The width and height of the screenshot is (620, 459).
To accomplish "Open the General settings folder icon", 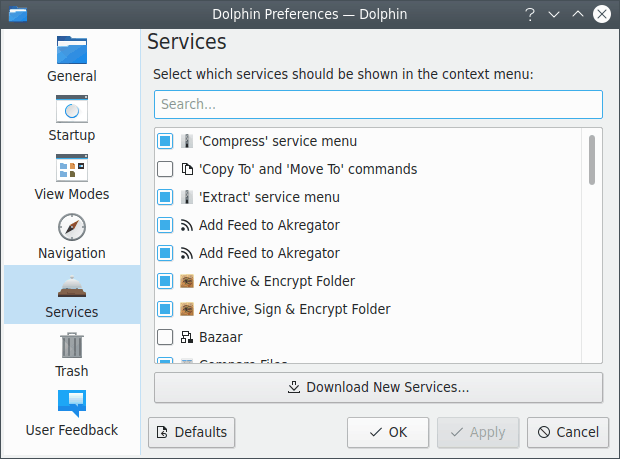I will [72, 50].
